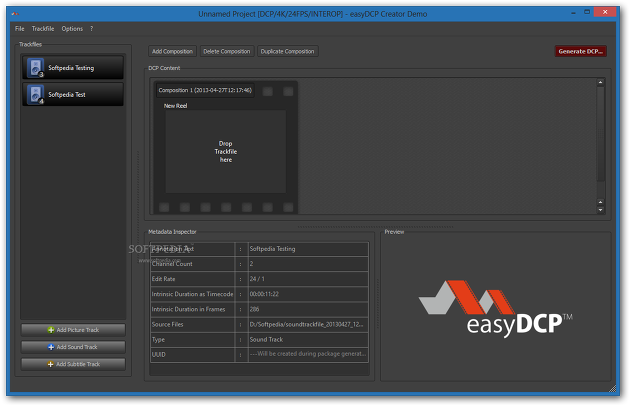Viewport: 630px width, 406px height.
Task: Select the Softpedia Test trackfile
Action: [x=73, y=94]
